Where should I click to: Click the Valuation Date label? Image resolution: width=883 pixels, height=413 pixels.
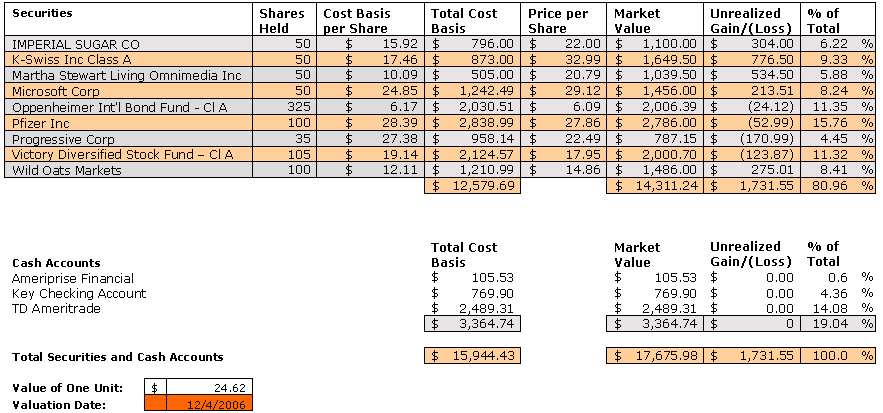[59, 403]
